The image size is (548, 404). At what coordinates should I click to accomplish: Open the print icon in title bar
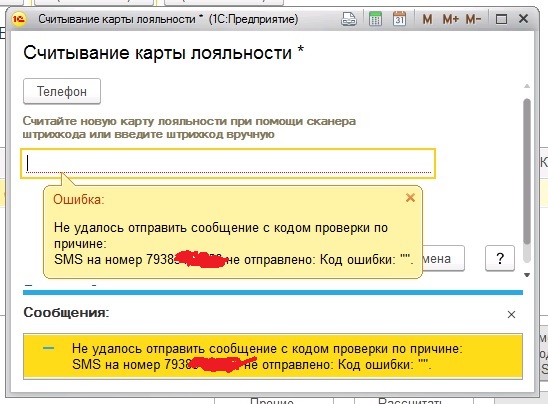[349, 19]
